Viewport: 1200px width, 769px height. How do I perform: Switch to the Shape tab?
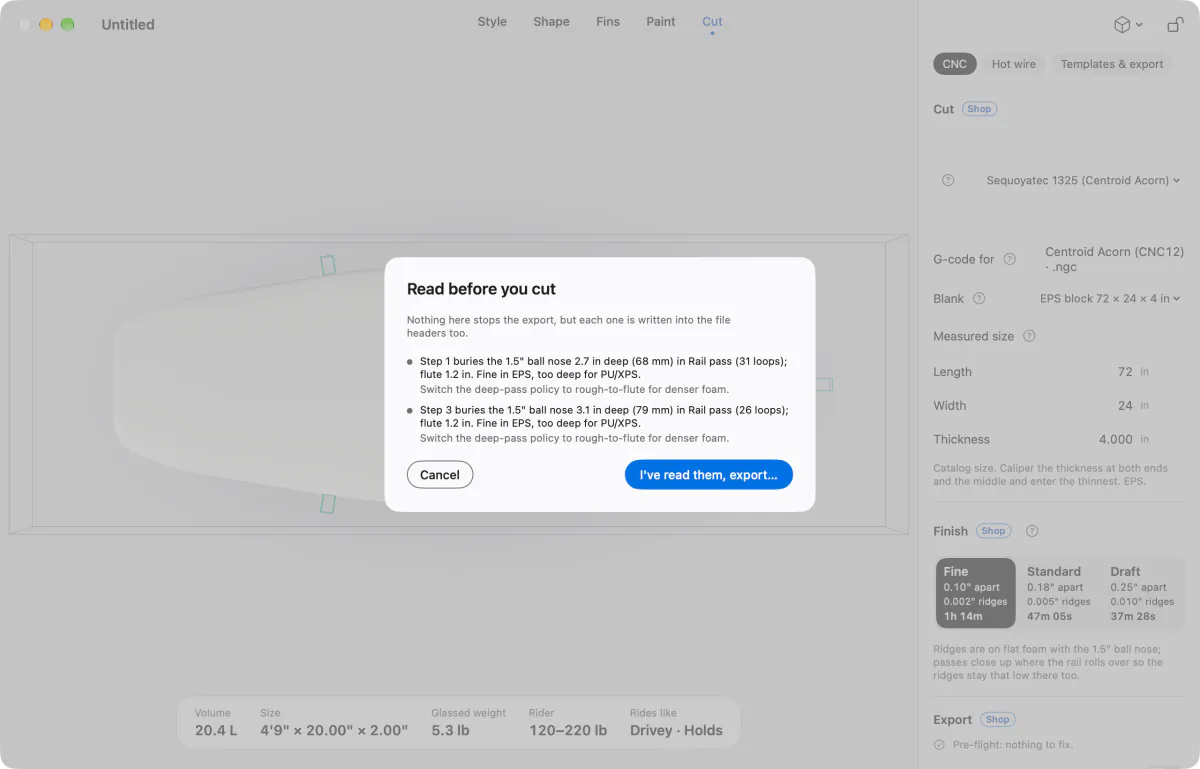coord(551,22)
